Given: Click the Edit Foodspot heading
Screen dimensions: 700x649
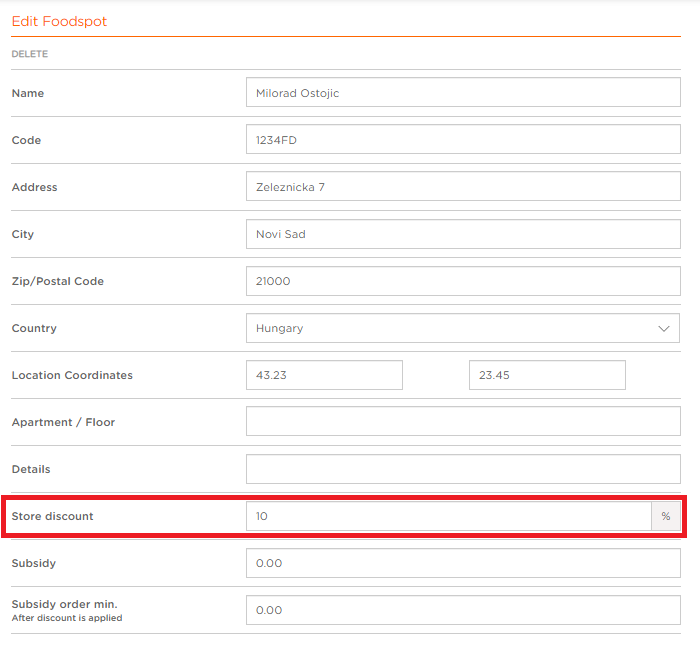Looking at the screenshot, I should [x=59, y=21].
